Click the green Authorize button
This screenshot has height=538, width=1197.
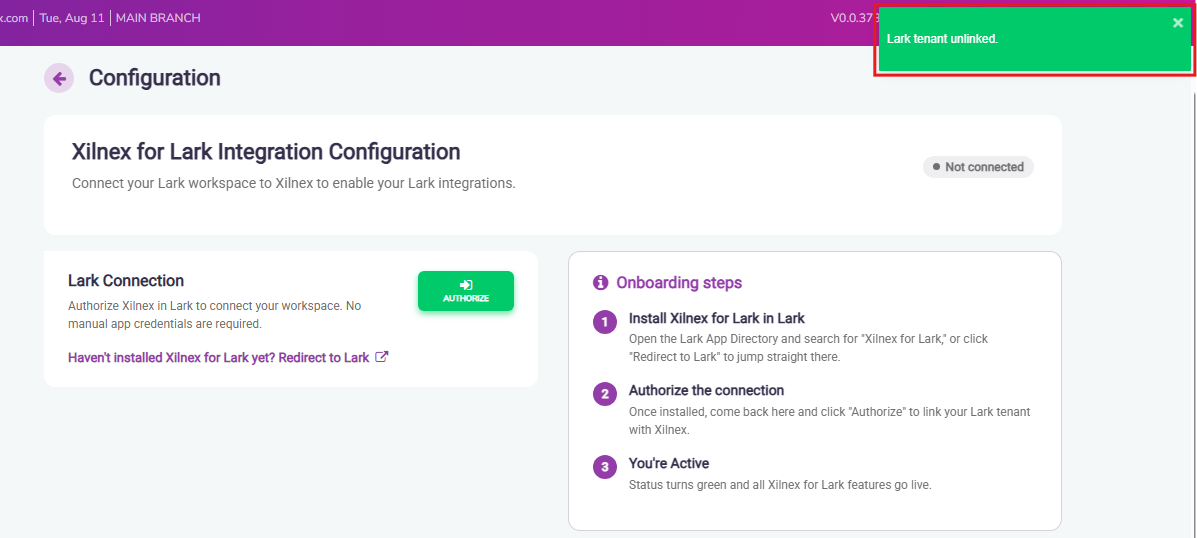pos(466,291)
